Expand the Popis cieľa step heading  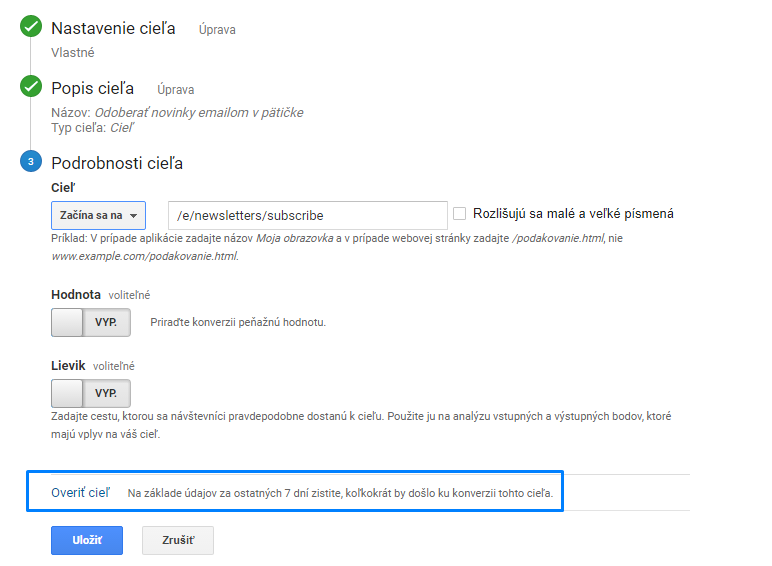(93, 89)
